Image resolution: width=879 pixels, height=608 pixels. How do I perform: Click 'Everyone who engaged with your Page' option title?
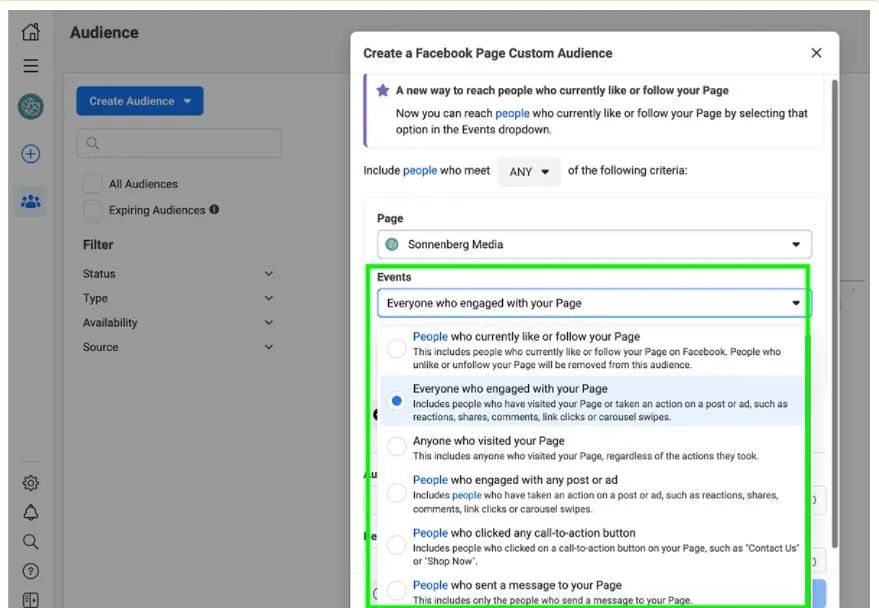(510, 389)
